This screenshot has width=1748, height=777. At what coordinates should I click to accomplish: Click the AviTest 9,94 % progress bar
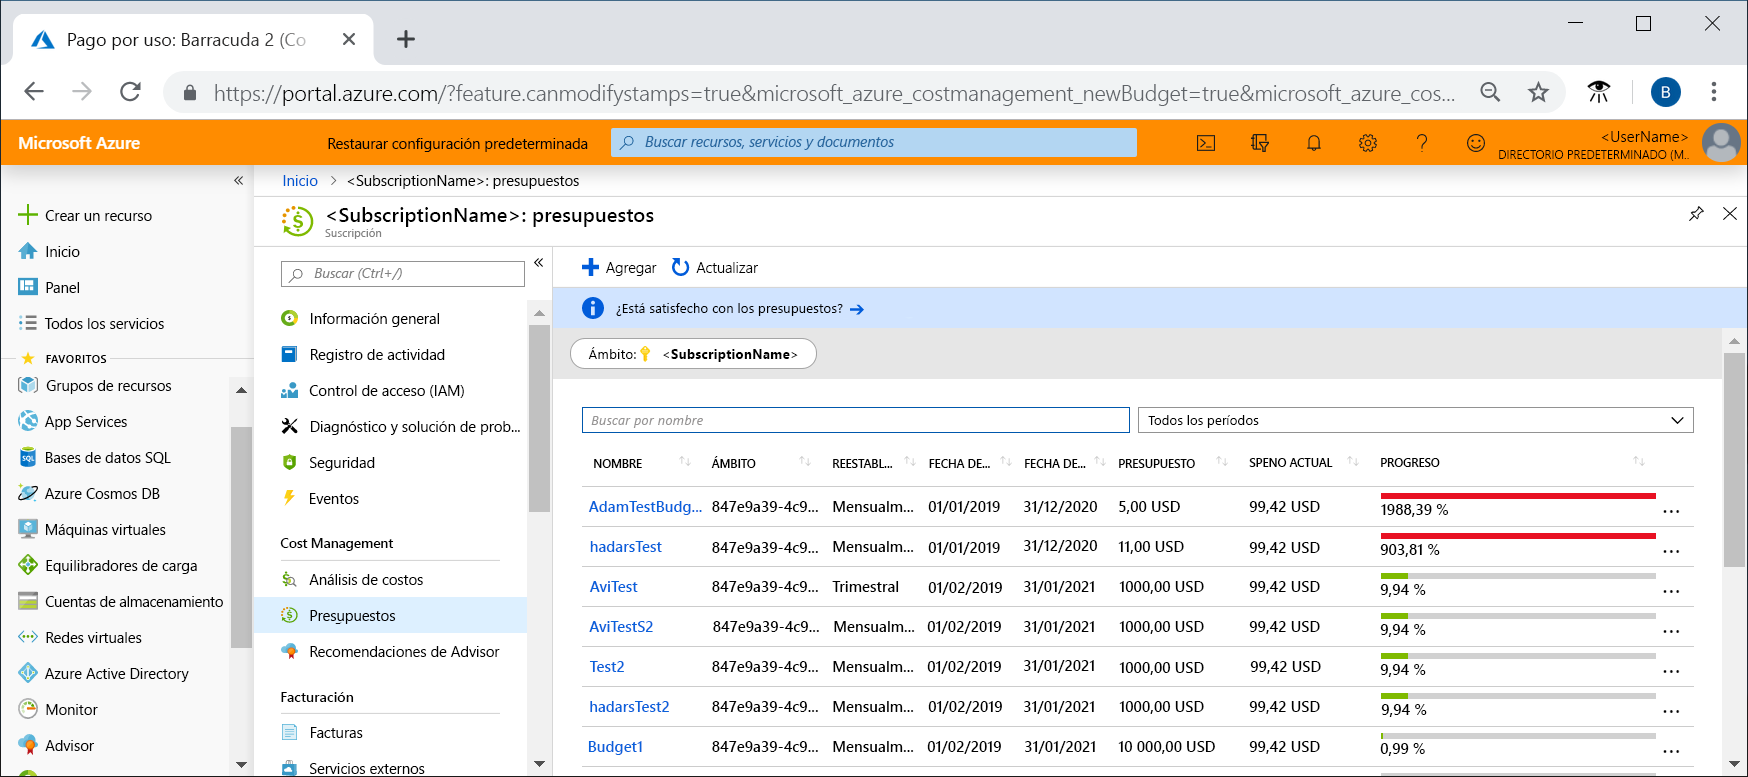coord(1518,576)
